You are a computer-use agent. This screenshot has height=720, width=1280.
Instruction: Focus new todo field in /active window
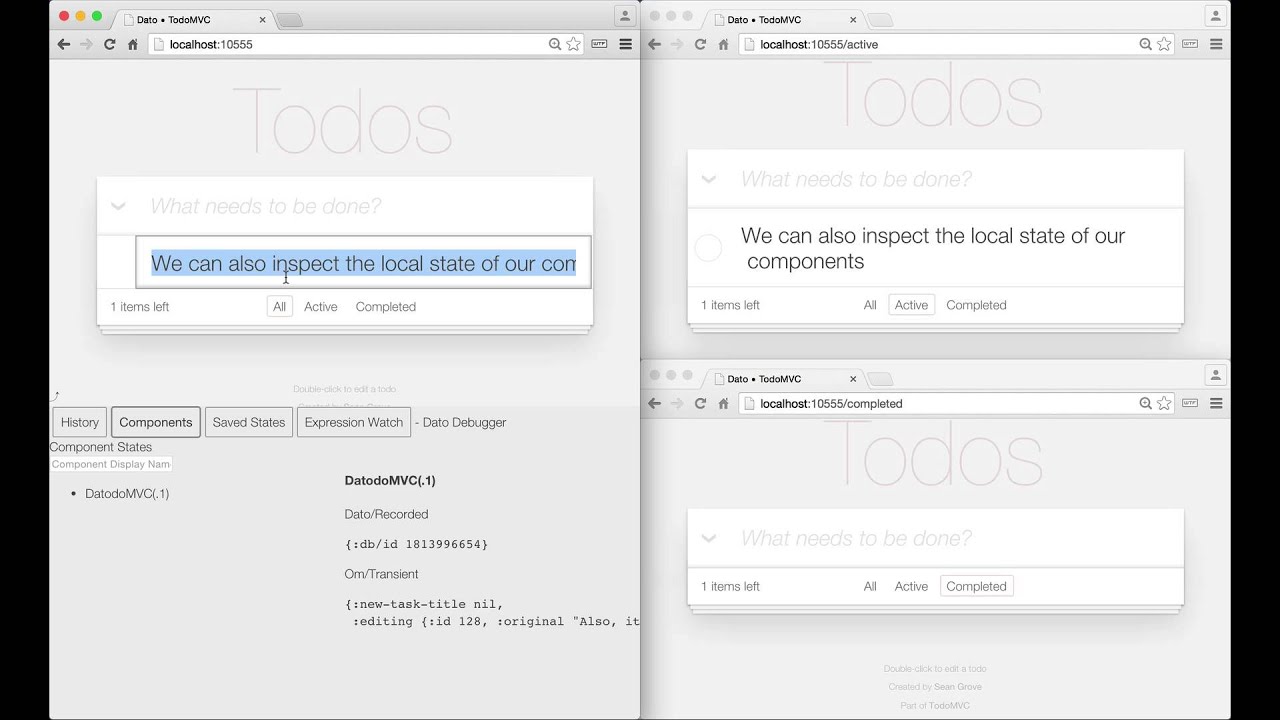click(x=936, y=179)
